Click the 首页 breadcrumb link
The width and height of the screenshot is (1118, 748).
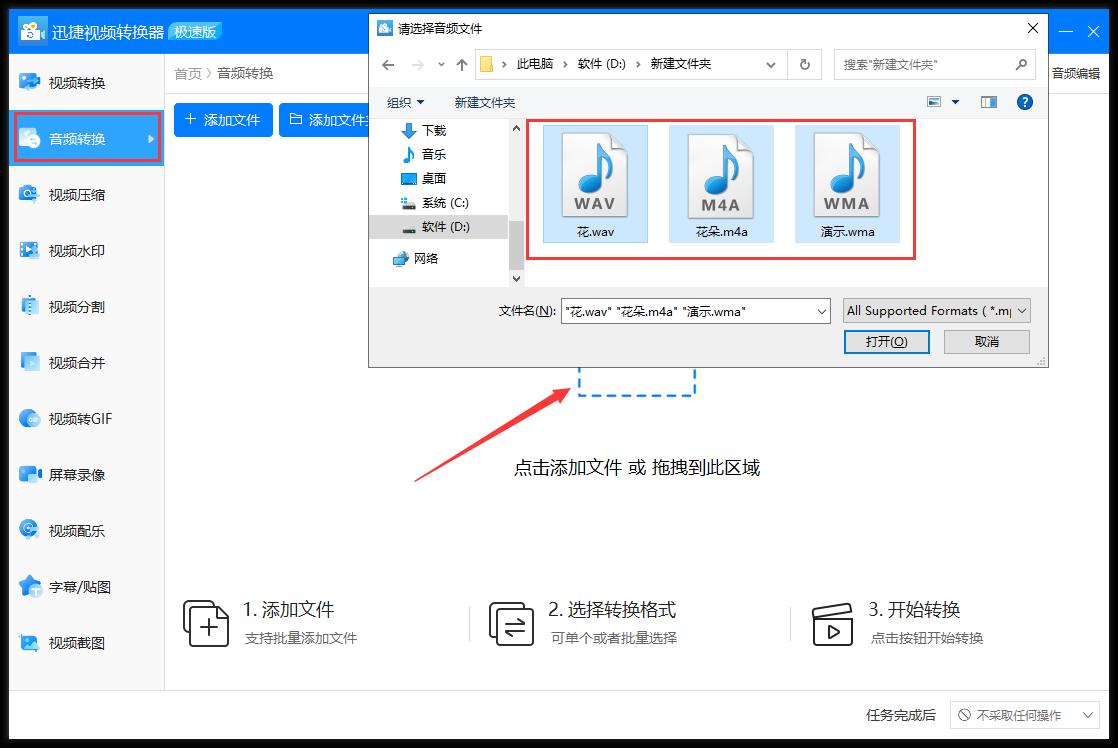pyautogui.click(x=187, y=73)
